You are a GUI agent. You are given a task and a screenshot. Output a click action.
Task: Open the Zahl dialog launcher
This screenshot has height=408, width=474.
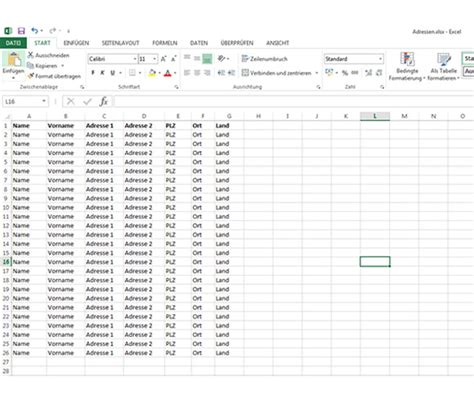tap(382, 87)
